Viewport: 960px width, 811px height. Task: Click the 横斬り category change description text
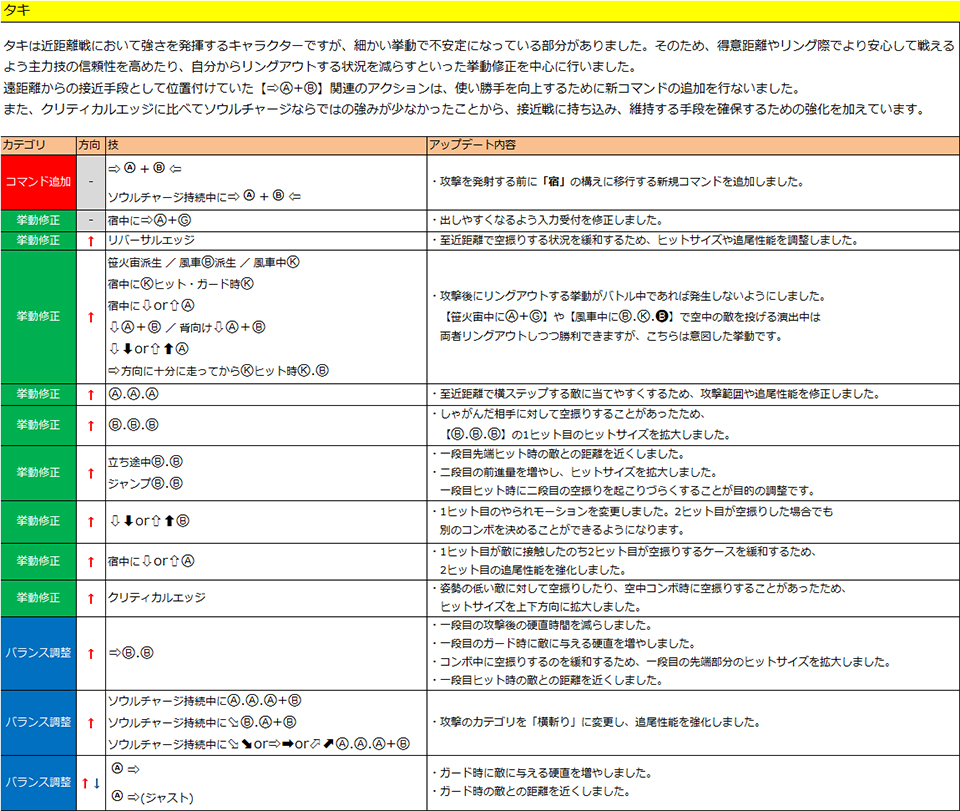597,722
